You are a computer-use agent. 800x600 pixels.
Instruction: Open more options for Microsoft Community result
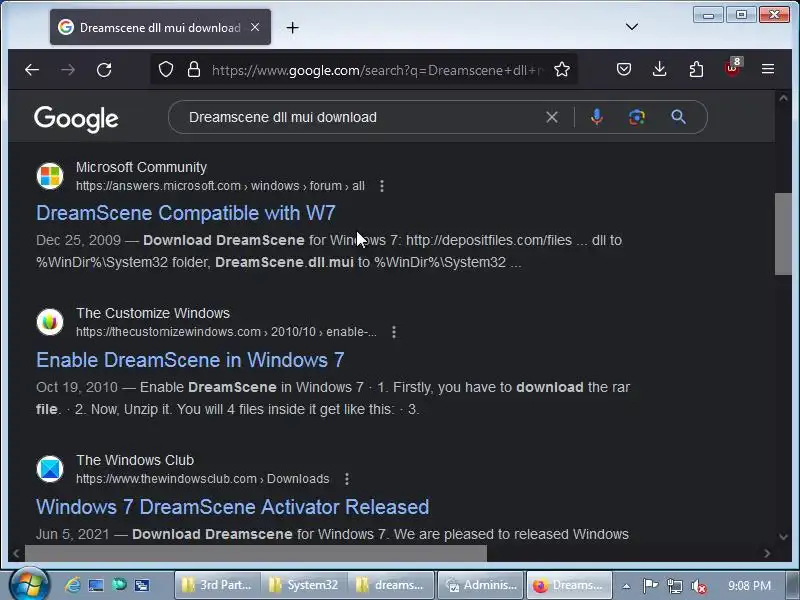(x=382, y=186)
